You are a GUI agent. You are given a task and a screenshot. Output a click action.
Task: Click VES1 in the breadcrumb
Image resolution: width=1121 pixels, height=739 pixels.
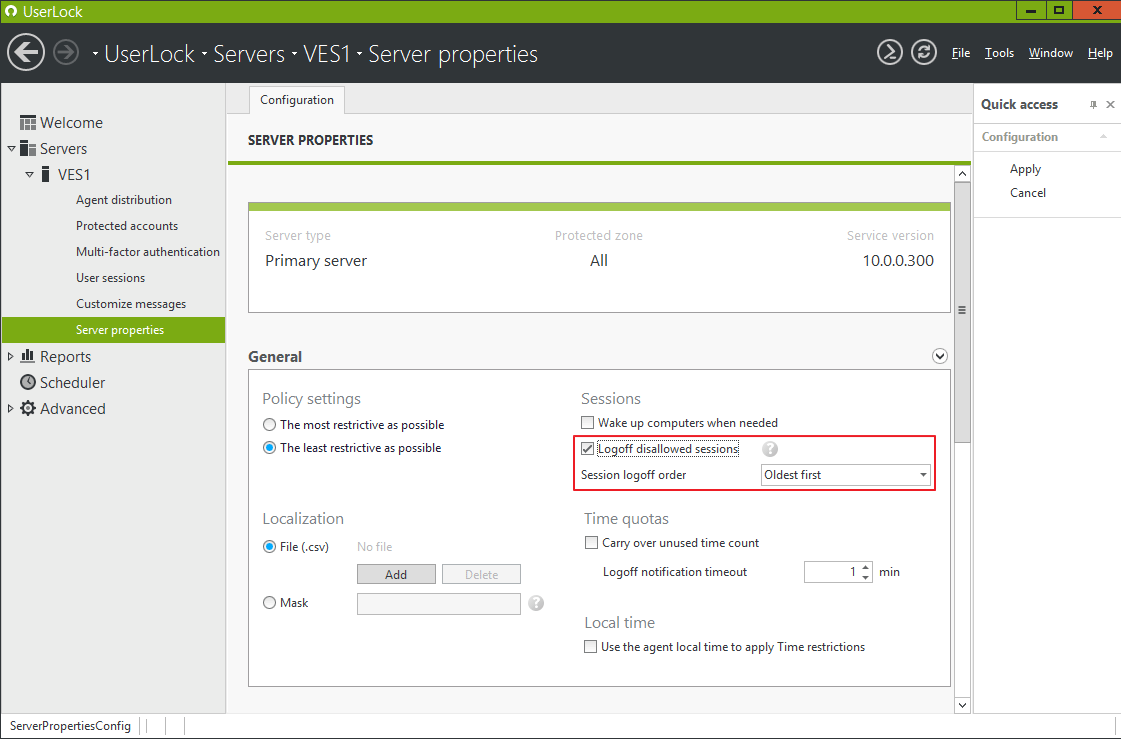[327, 54]
